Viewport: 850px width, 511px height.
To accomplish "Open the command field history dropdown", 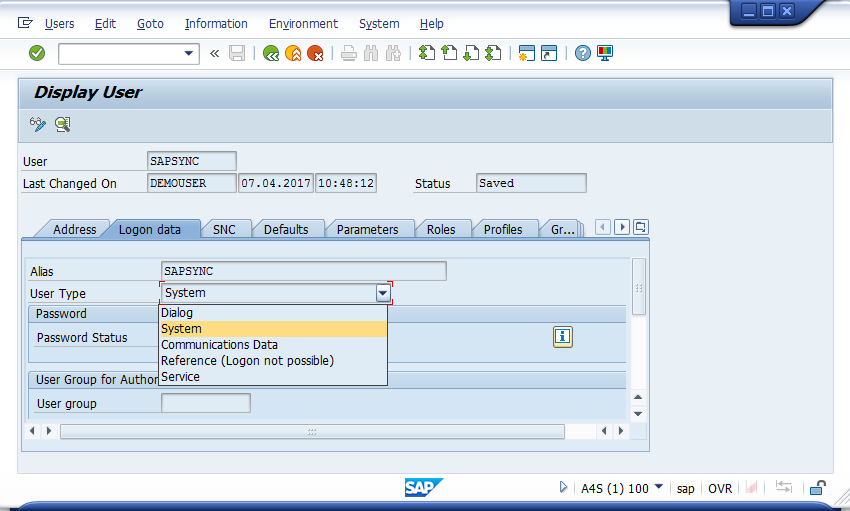I will point(188,53).
